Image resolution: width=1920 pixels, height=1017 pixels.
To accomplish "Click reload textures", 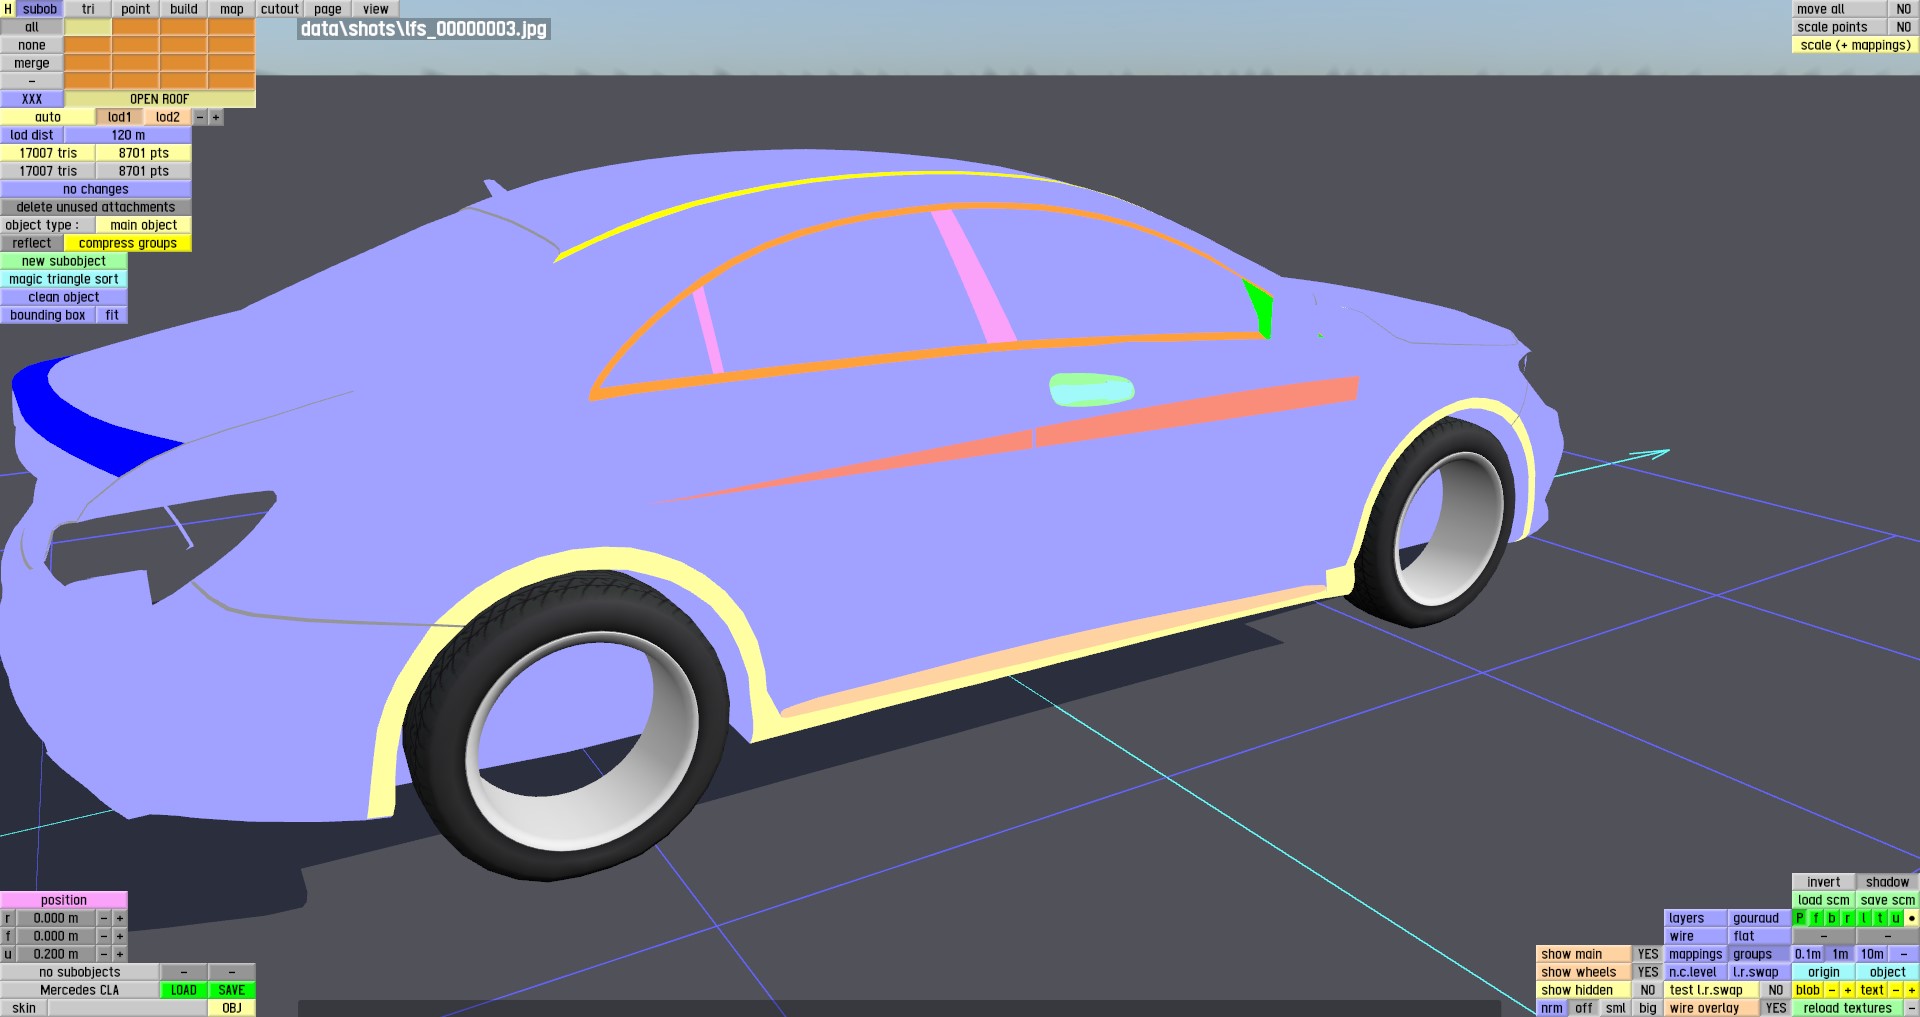I will point(1848,1008).
